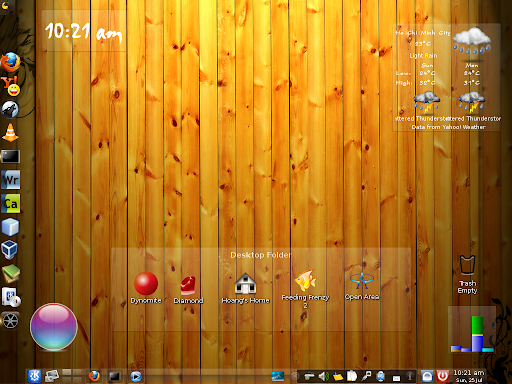Open the Dynamite item in Desktop Folder
The image size is (512, 384).
click(x=146, y=288)
